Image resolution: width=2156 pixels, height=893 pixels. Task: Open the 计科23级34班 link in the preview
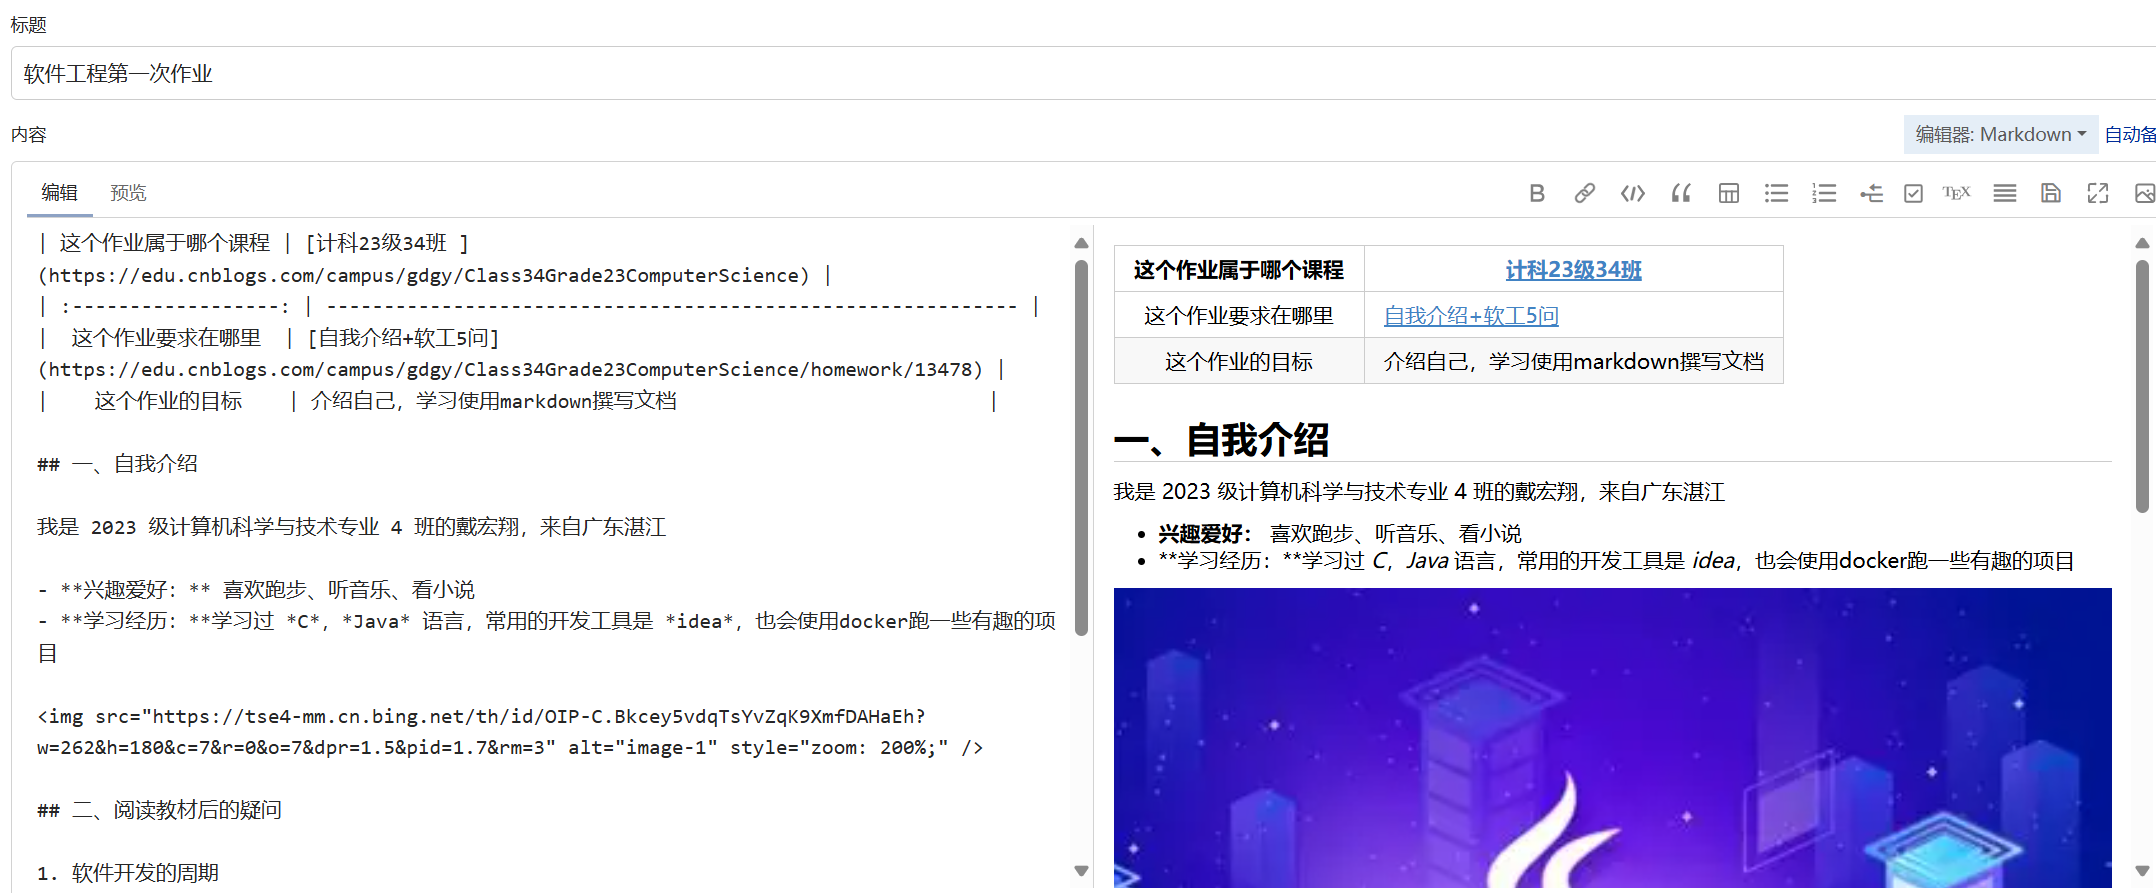(x=1573, y=270)
